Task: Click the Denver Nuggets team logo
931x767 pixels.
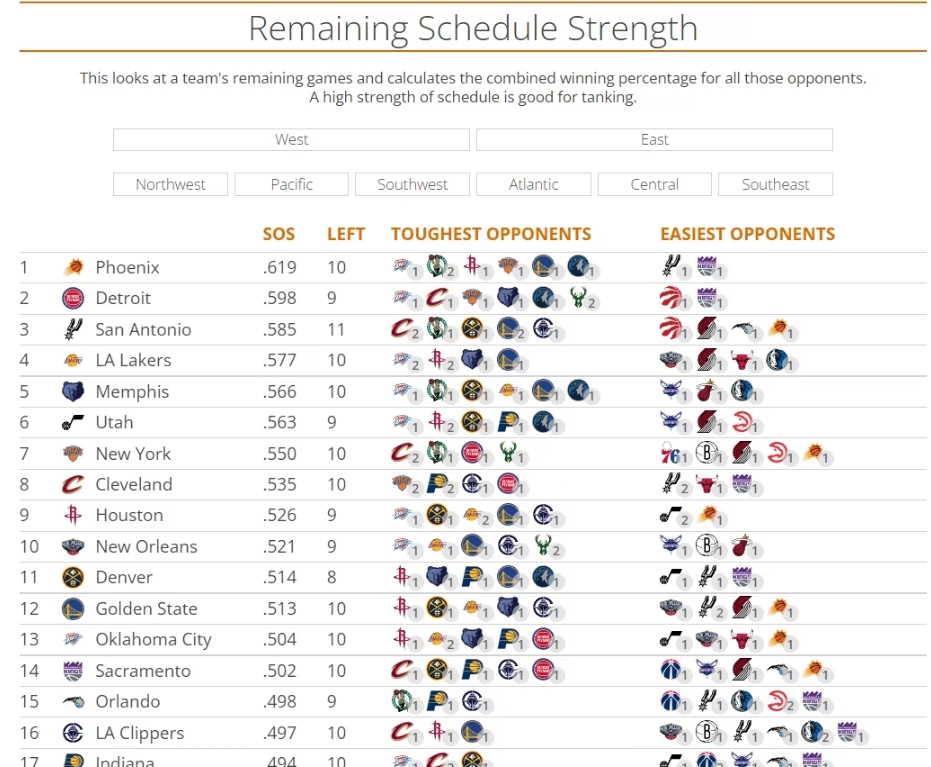Action: tap(73, 578)
